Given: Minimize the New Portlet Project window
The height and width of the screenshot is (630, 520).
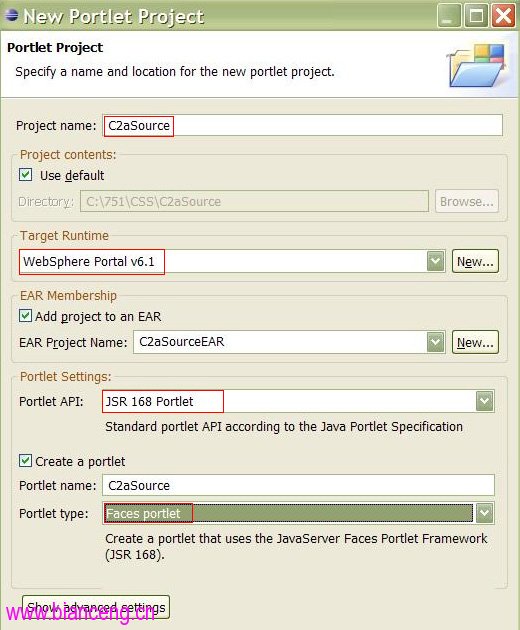Looking at the screenshot, I should (448, 16).
